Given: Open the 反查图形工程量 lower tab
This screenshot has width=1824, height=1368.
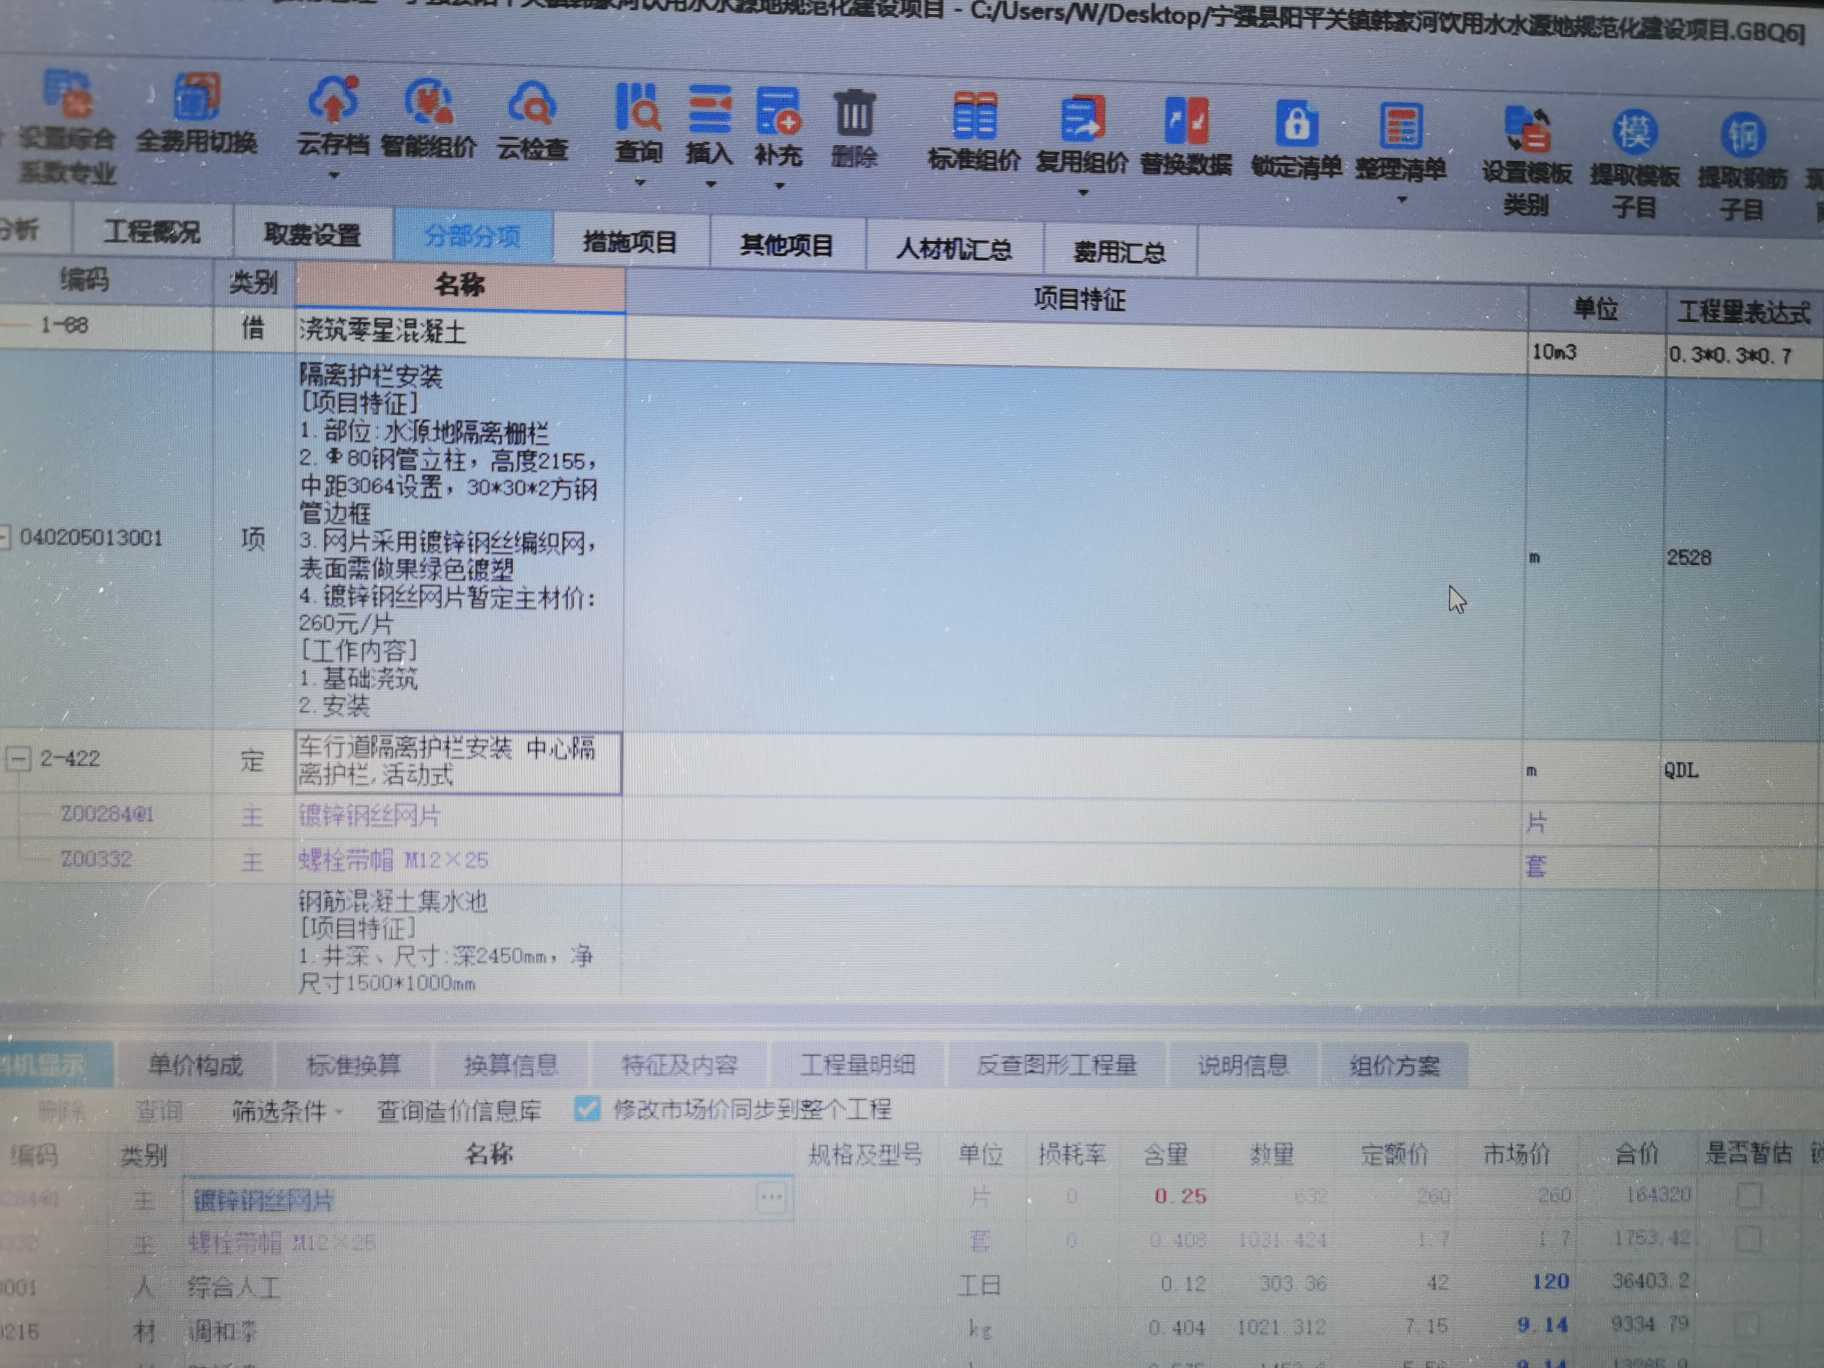Looking at the screenshot, I should 1057,1066.
